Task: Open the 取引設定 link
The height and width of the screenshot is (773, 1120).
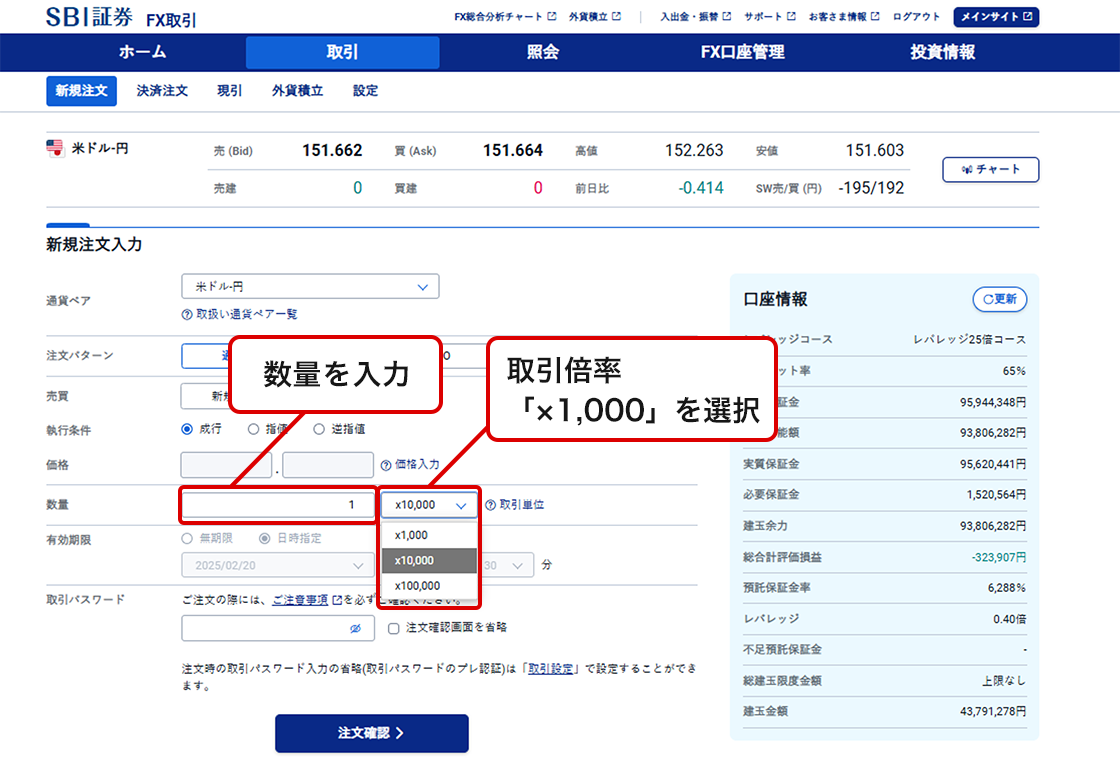Action: tap(551, 669)
